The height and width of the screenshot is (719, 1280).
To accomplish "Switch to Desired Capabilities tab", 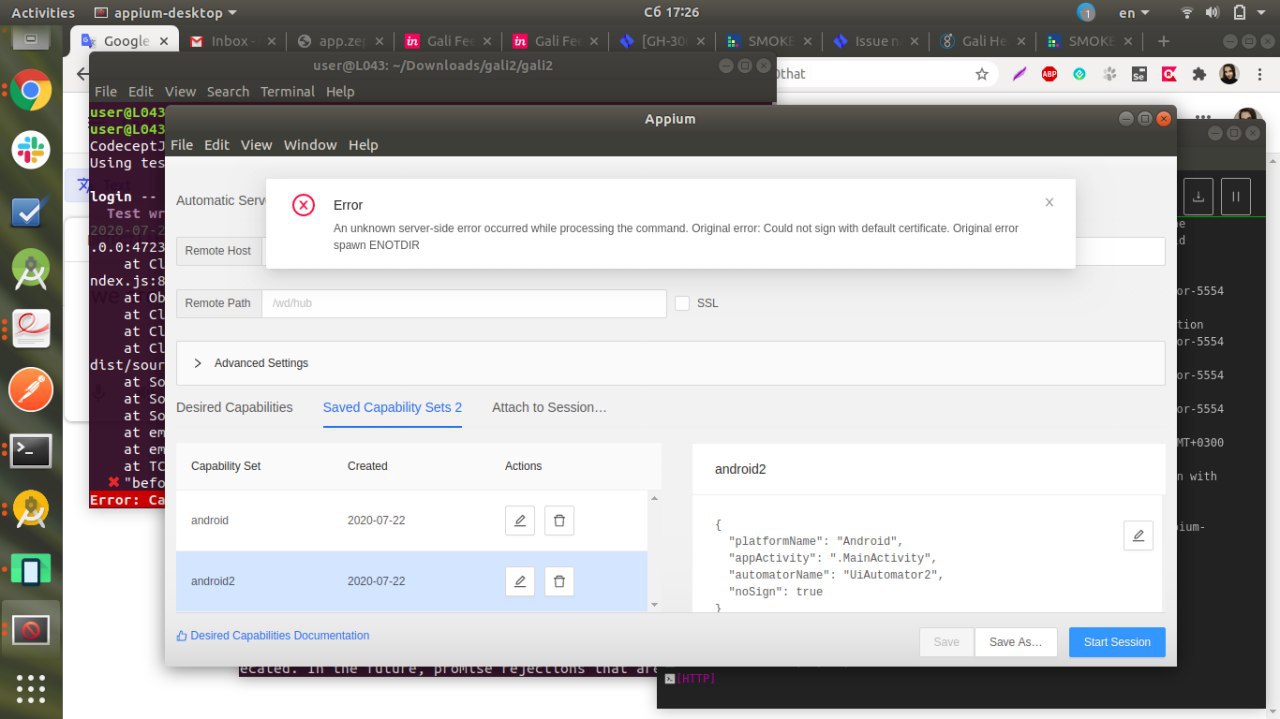I will pos(234,407).
